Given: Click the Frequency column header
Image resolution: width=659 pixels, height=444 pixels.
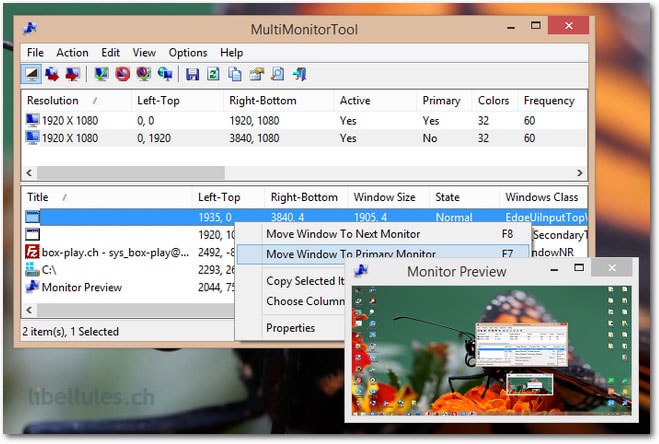Looking at the screenshot, I should (552, 100).
